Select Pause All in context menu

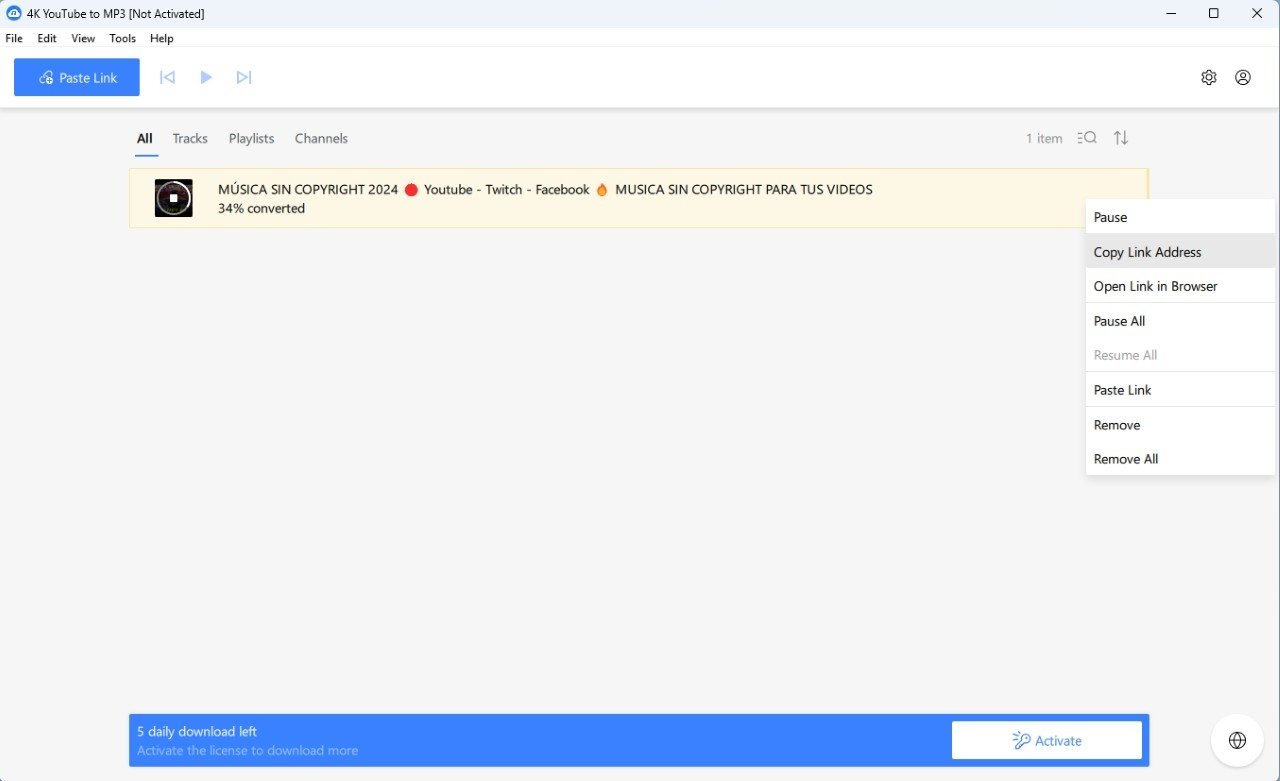point(1180,321)
